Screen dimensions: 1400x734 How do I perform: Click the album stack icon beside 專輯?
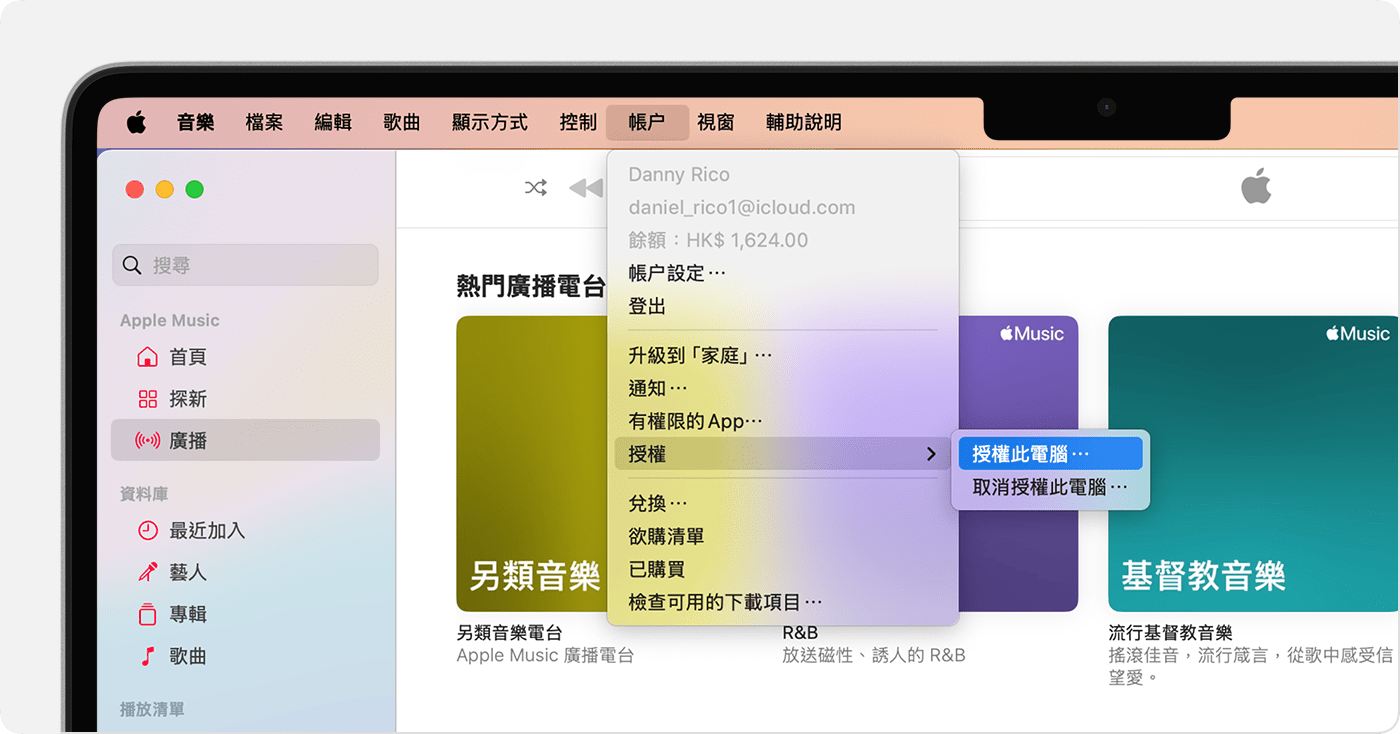tap(147, 614)
